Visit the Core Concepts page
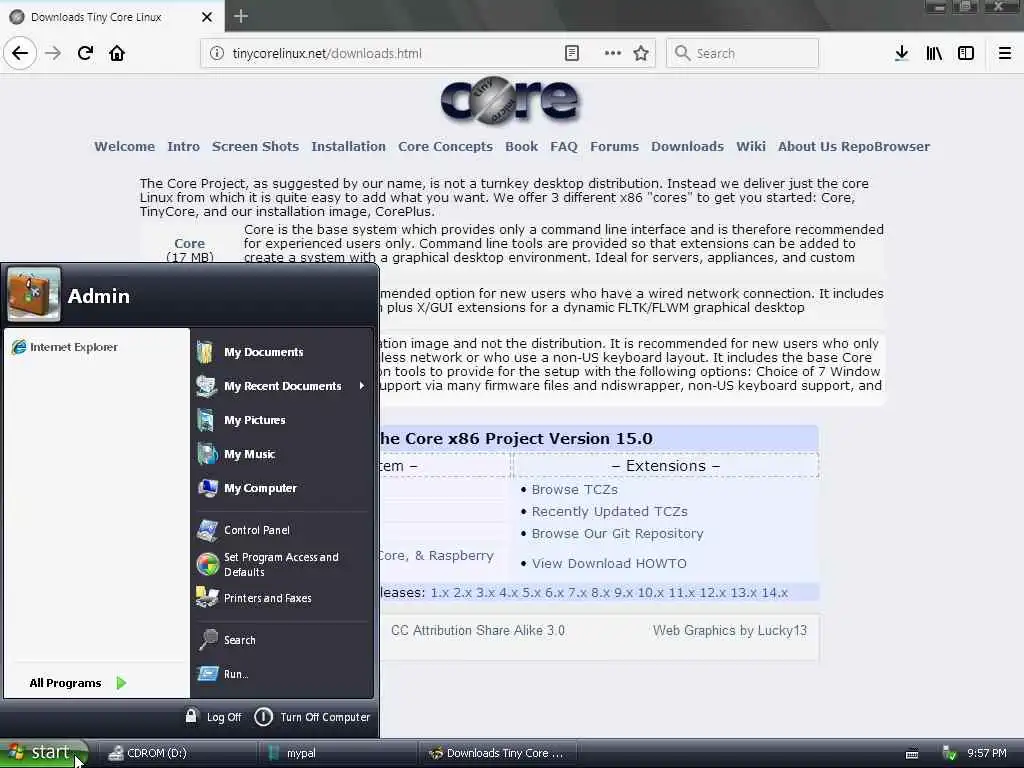 point(445,146)
